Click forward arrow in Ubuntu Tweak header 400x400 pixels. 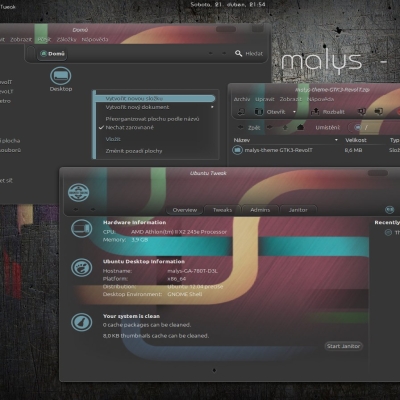(x=93, y=210)
